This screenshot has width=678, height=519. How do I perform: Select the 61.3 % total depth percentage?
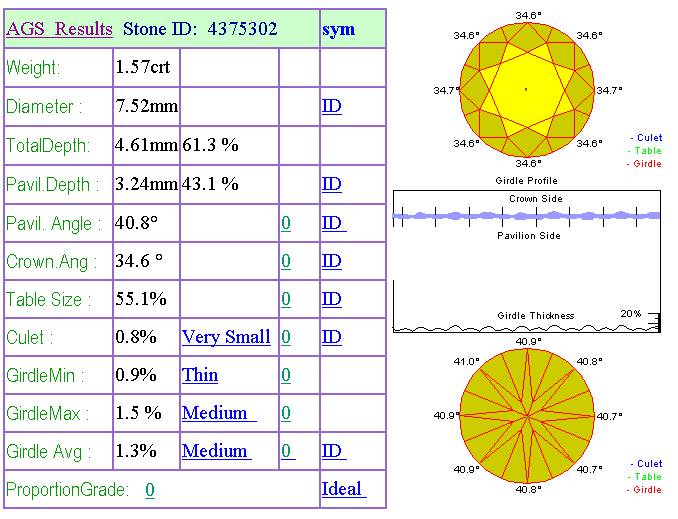[x=210, y=145]
